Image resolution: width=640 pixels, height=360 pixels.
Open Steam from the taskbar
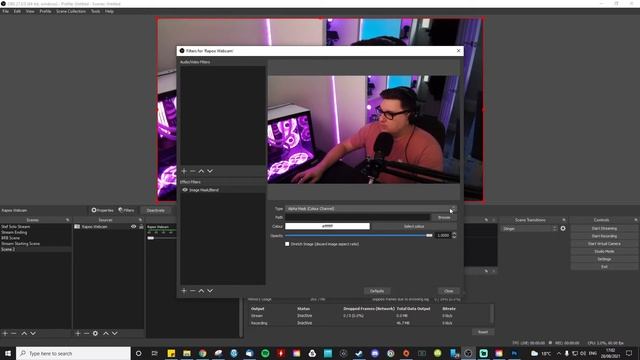click(359, 353)
